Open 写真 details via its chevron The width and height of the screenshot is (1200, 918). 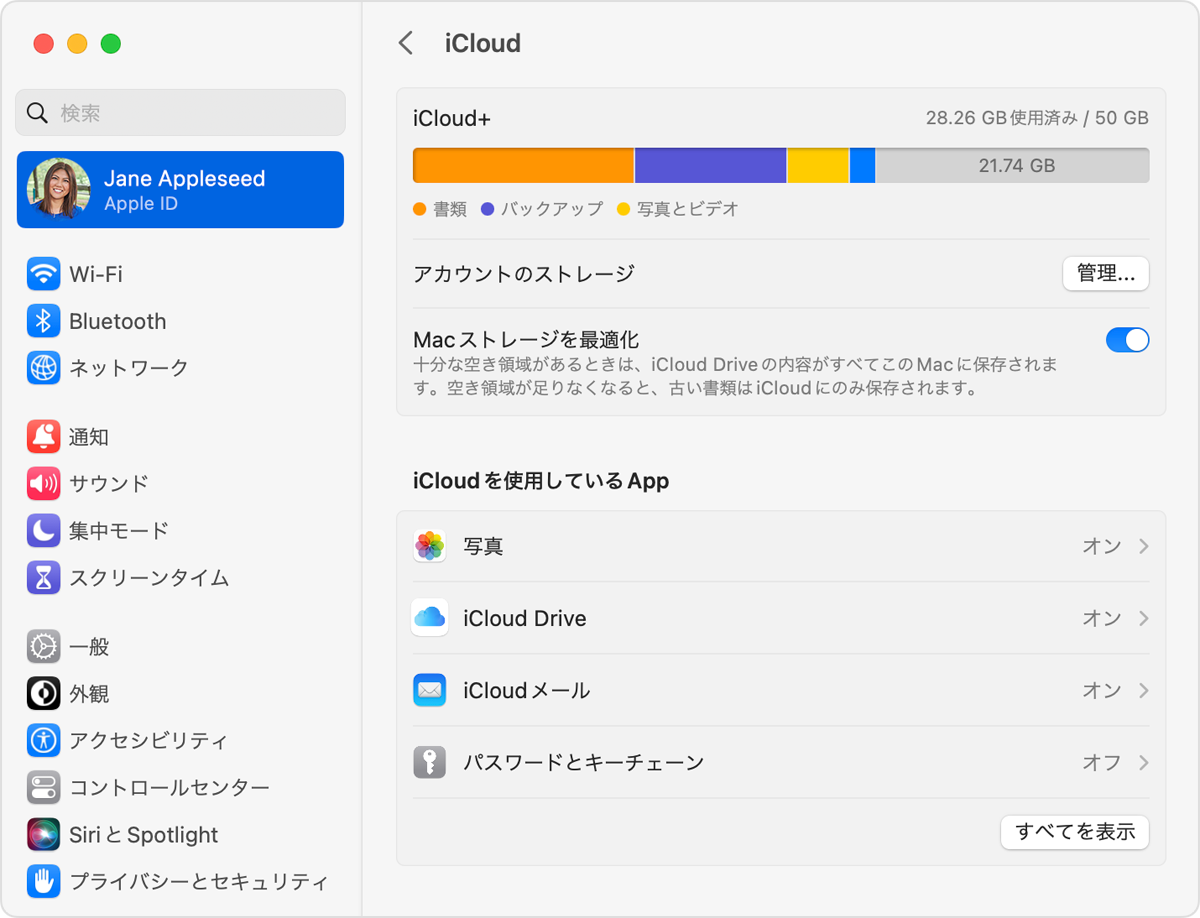[1143, 546]
